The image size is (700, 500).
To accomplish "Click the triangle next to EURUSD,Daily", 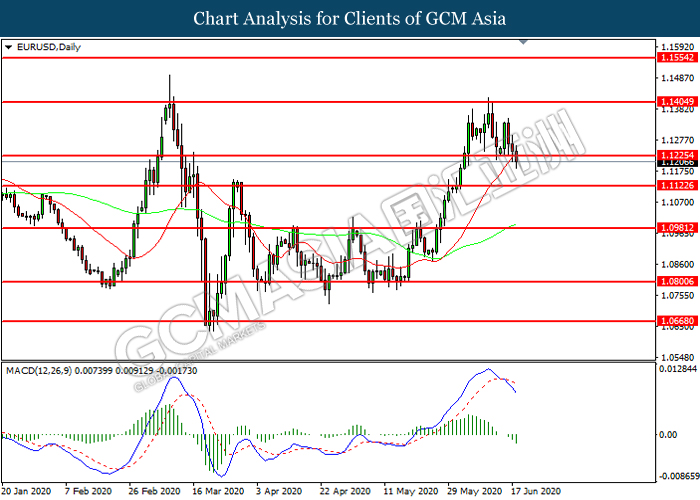I will pos(8,47).
